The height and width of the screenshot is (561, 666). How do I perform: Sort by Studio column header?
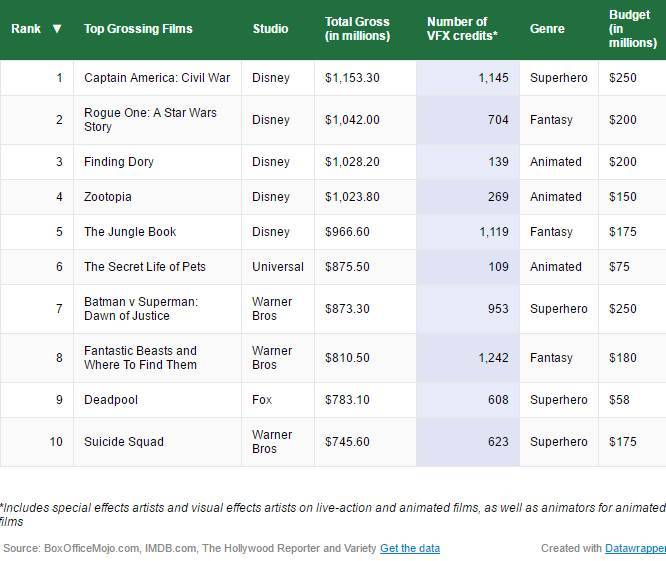tap(269, 29)
